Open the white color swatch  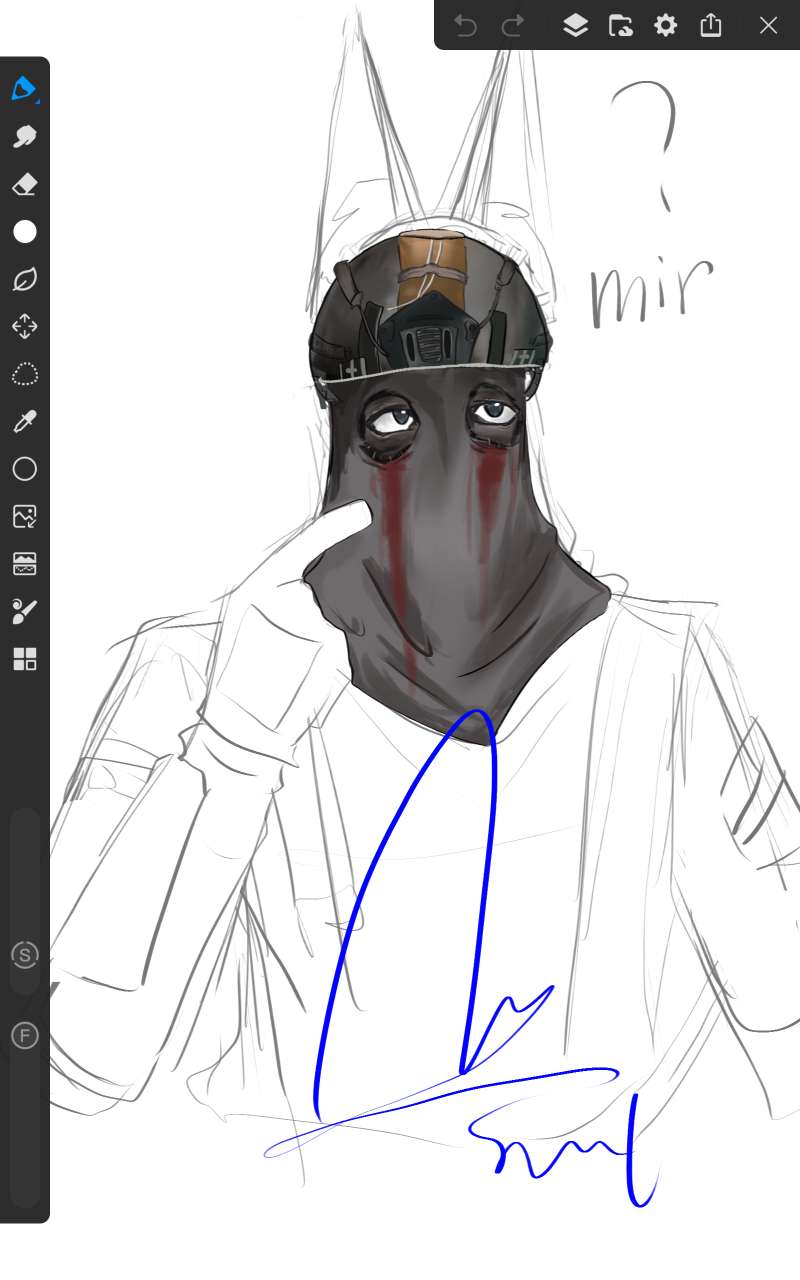tap(24, 232)
